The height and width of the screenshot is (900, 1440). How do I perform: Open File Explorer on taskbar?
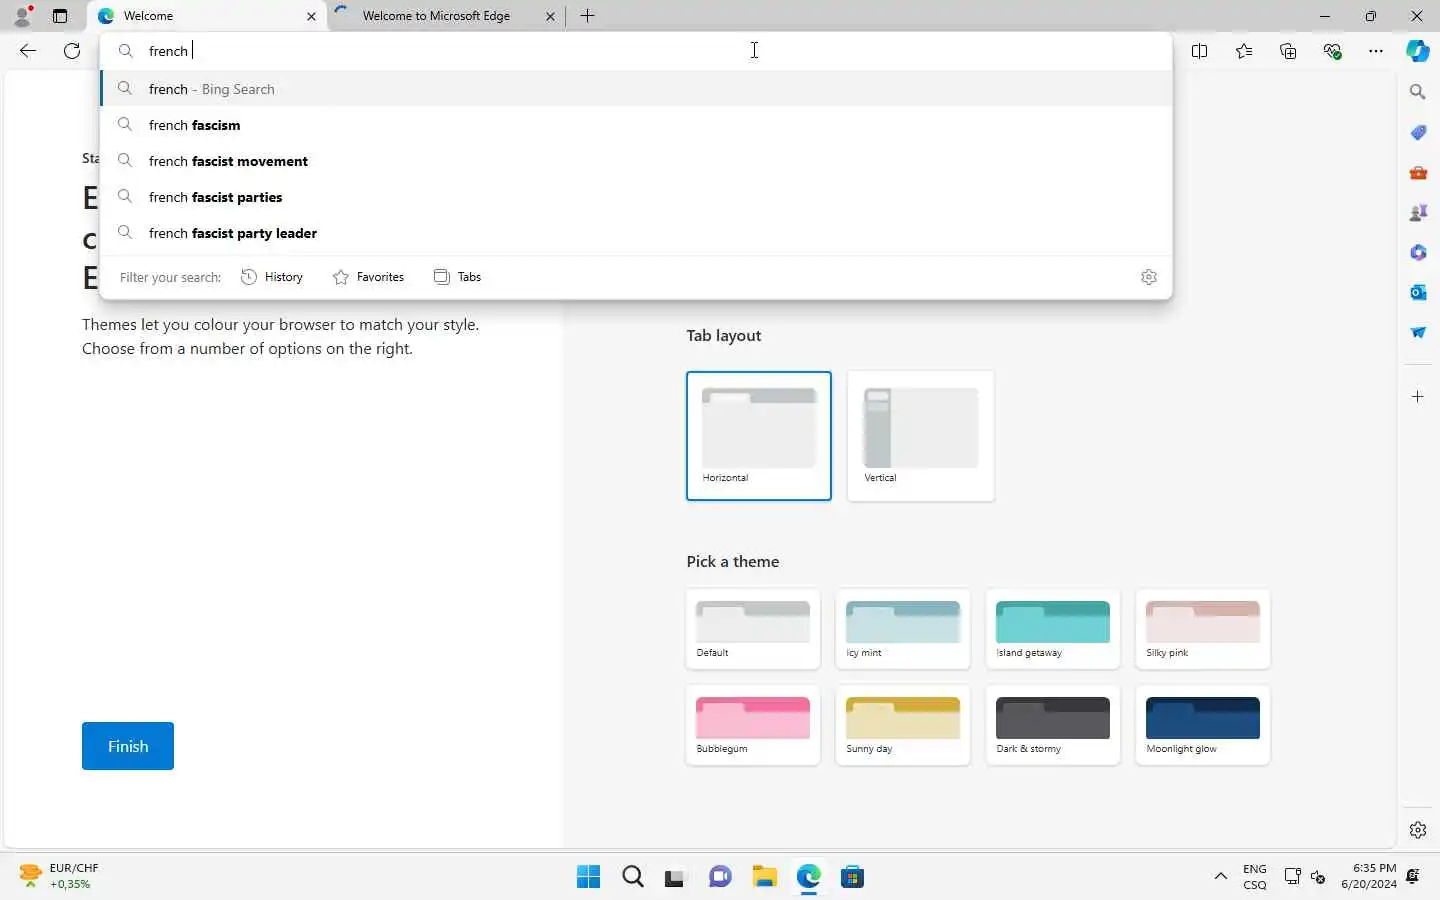coord(764,877)
